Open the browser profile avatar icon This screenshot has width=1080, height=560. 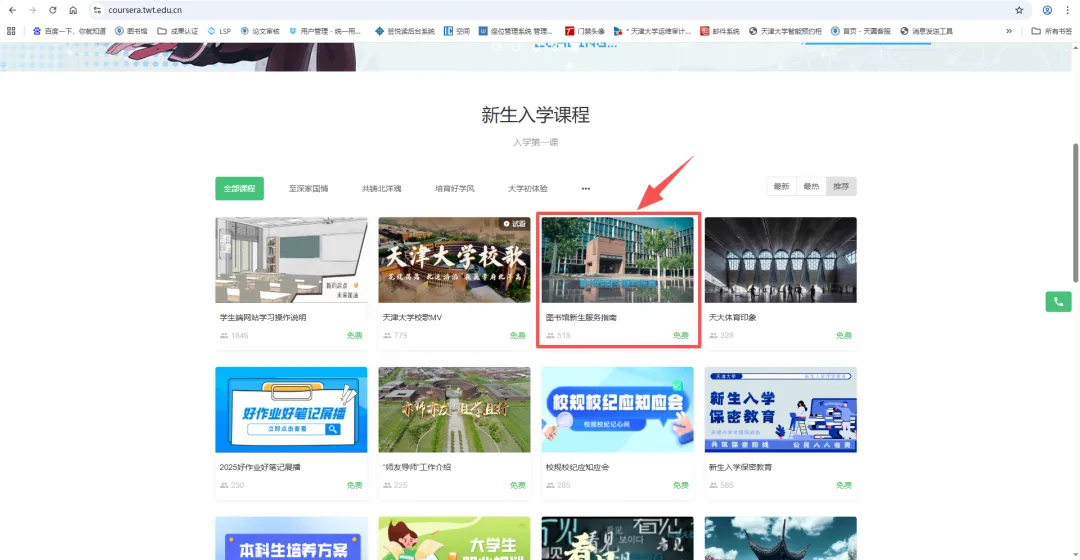[x=1047, y=10]
